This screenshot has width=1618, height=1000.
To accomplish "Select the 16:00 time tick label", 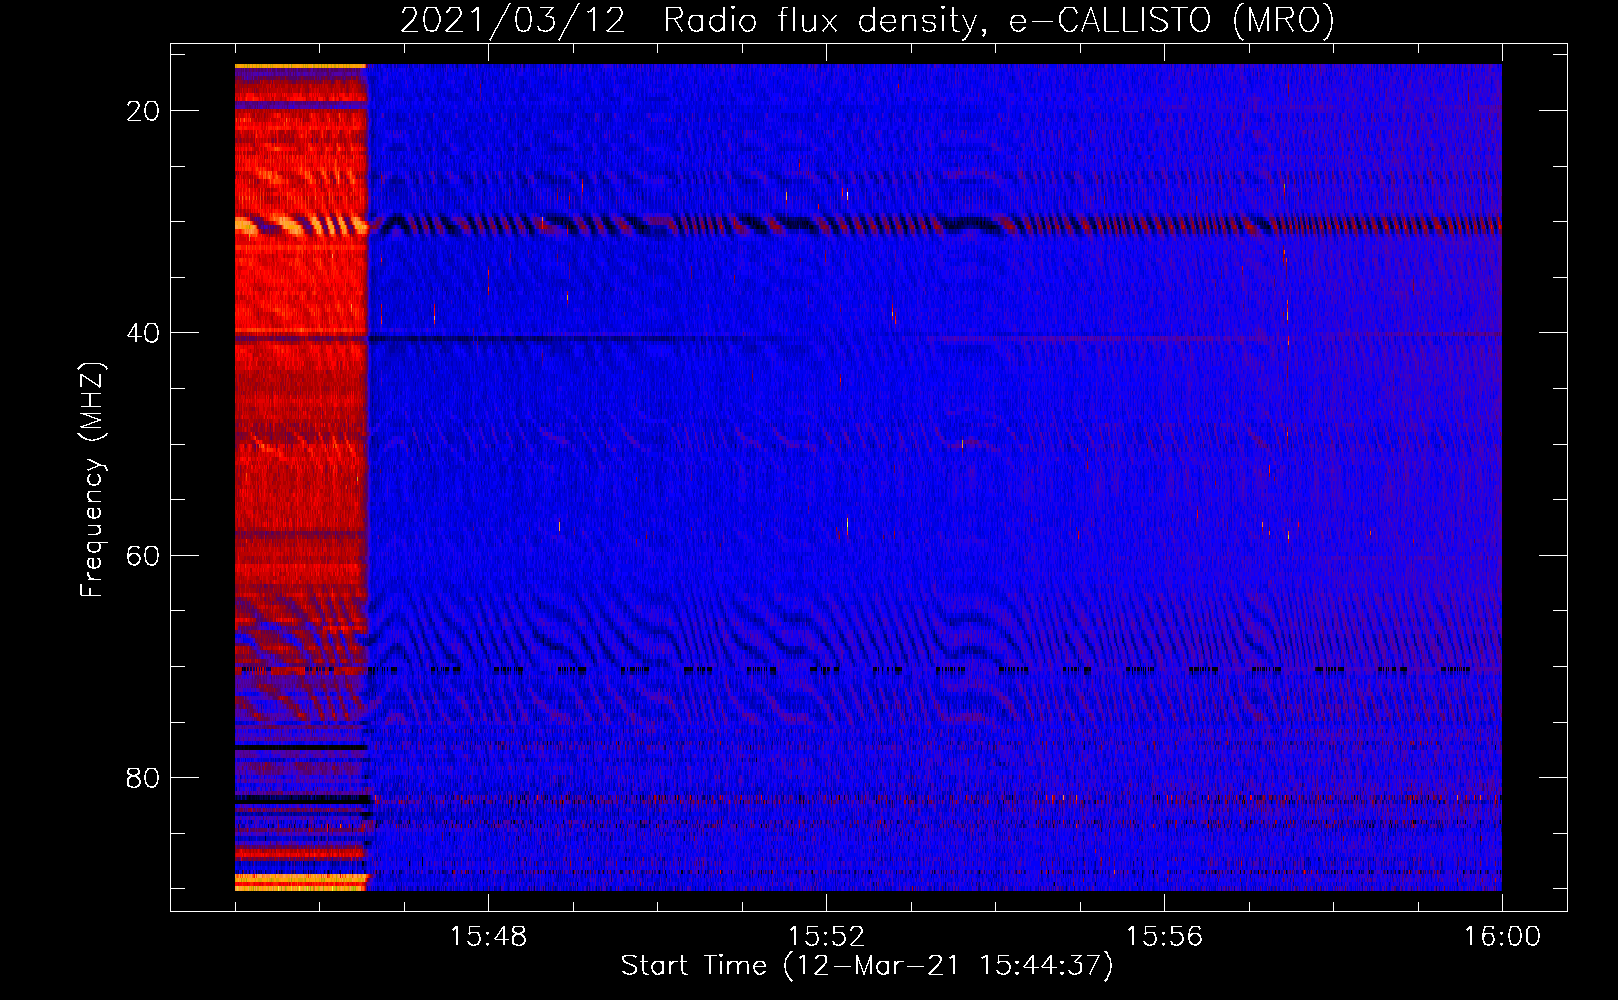I will (x=1502, y=937).
